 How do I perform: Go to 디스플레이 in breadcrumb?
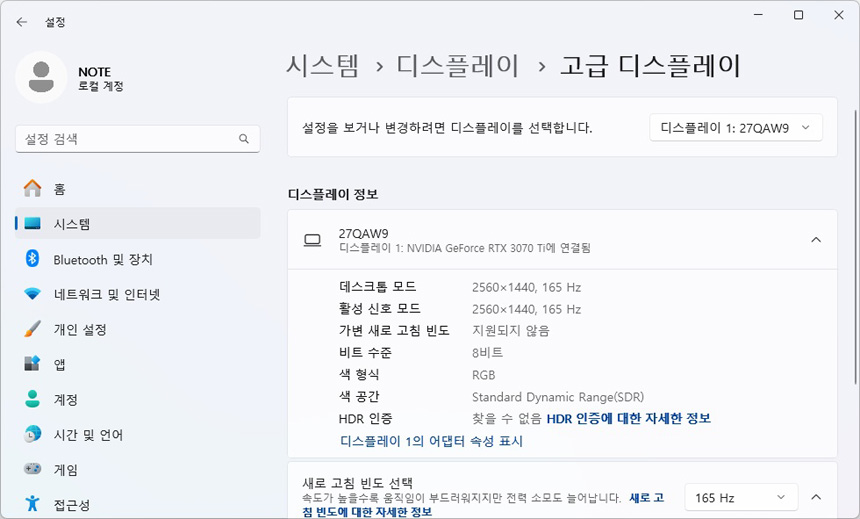pos(458,66)
